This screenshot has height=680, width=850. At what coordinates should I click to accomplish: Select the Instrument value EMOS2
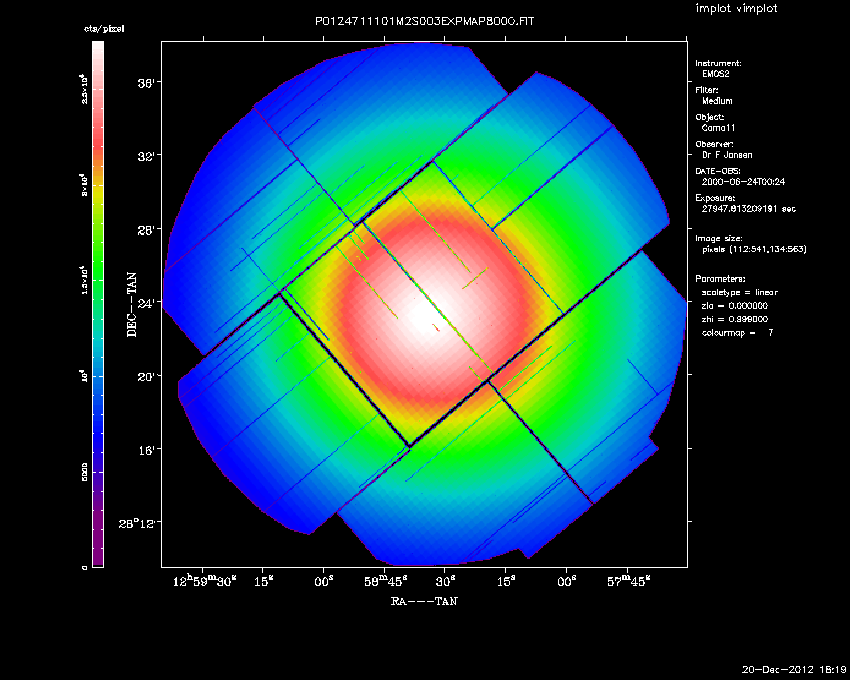[x=715, y=74]
